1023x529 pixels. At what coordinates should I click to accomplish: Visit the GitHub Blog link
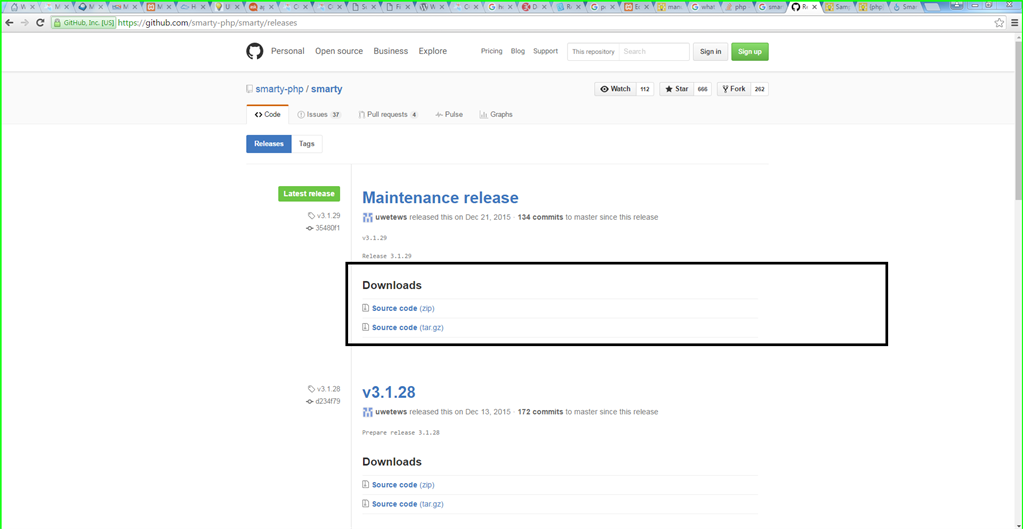tap(517, 51)
